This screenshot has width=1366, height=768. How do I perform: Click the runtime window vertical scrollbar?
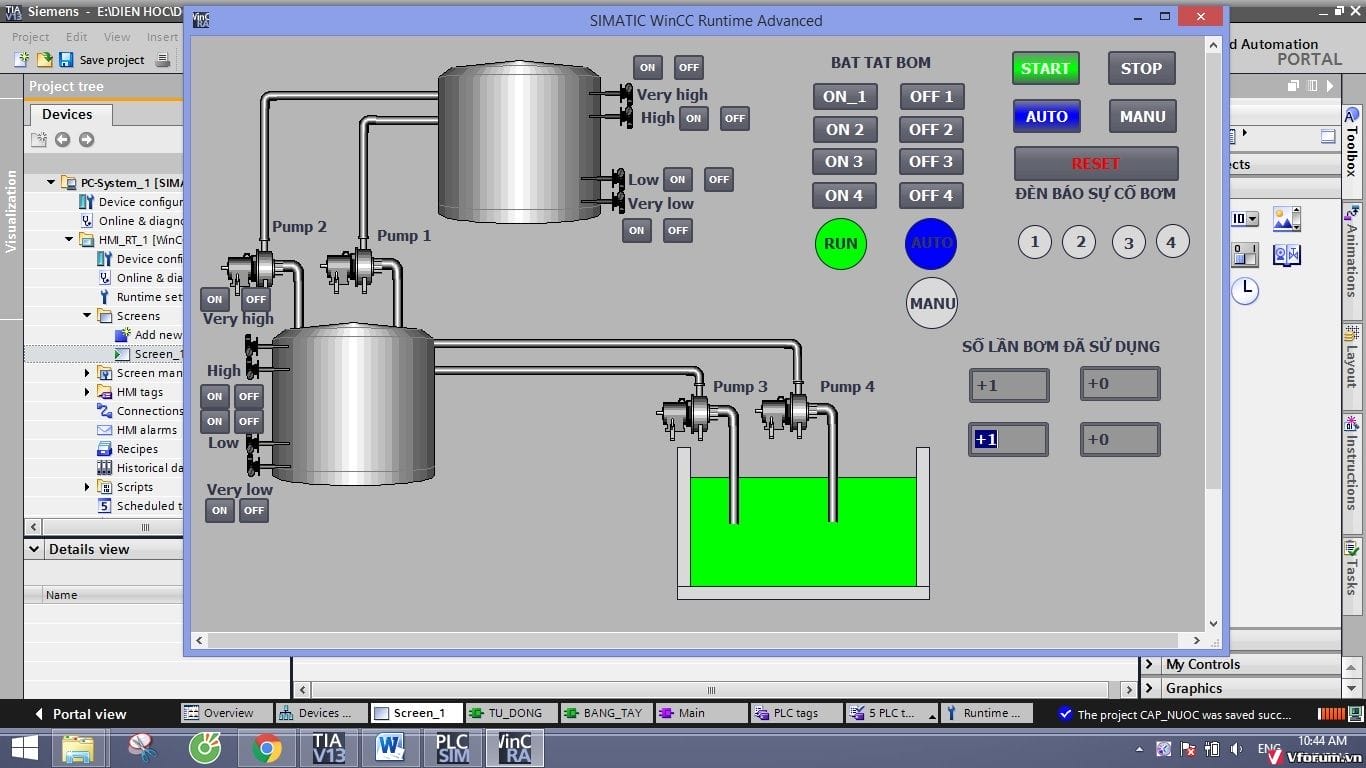coord(1214,332)
